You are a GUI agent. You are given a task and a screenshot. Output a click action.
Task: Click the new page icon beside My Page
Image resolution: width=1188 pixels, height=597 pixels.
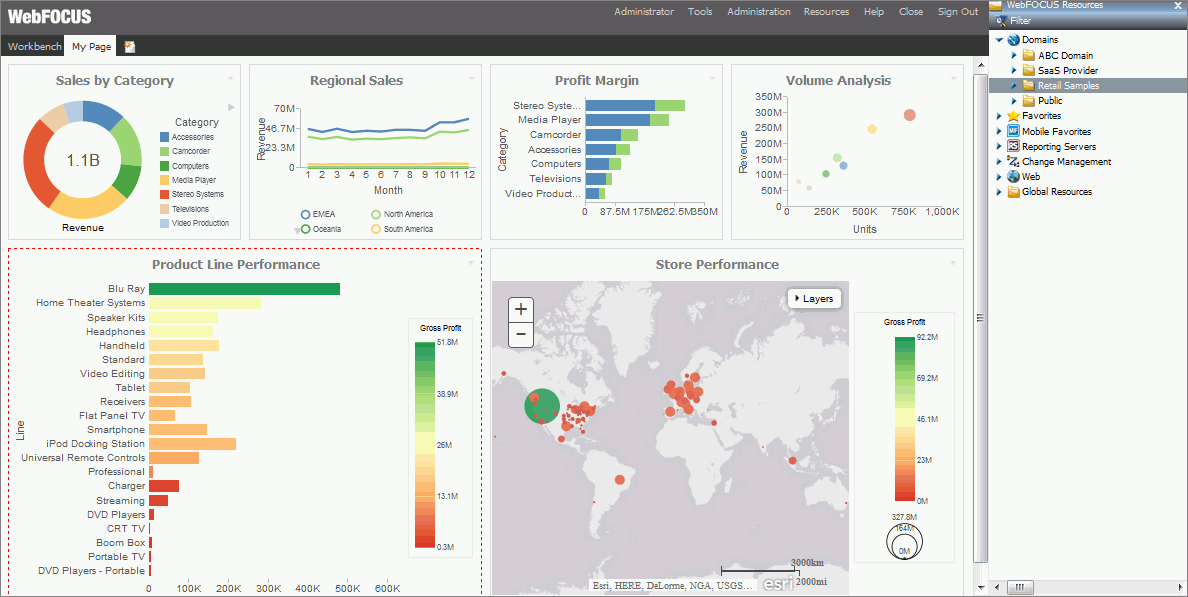click(x=129, y=46)
